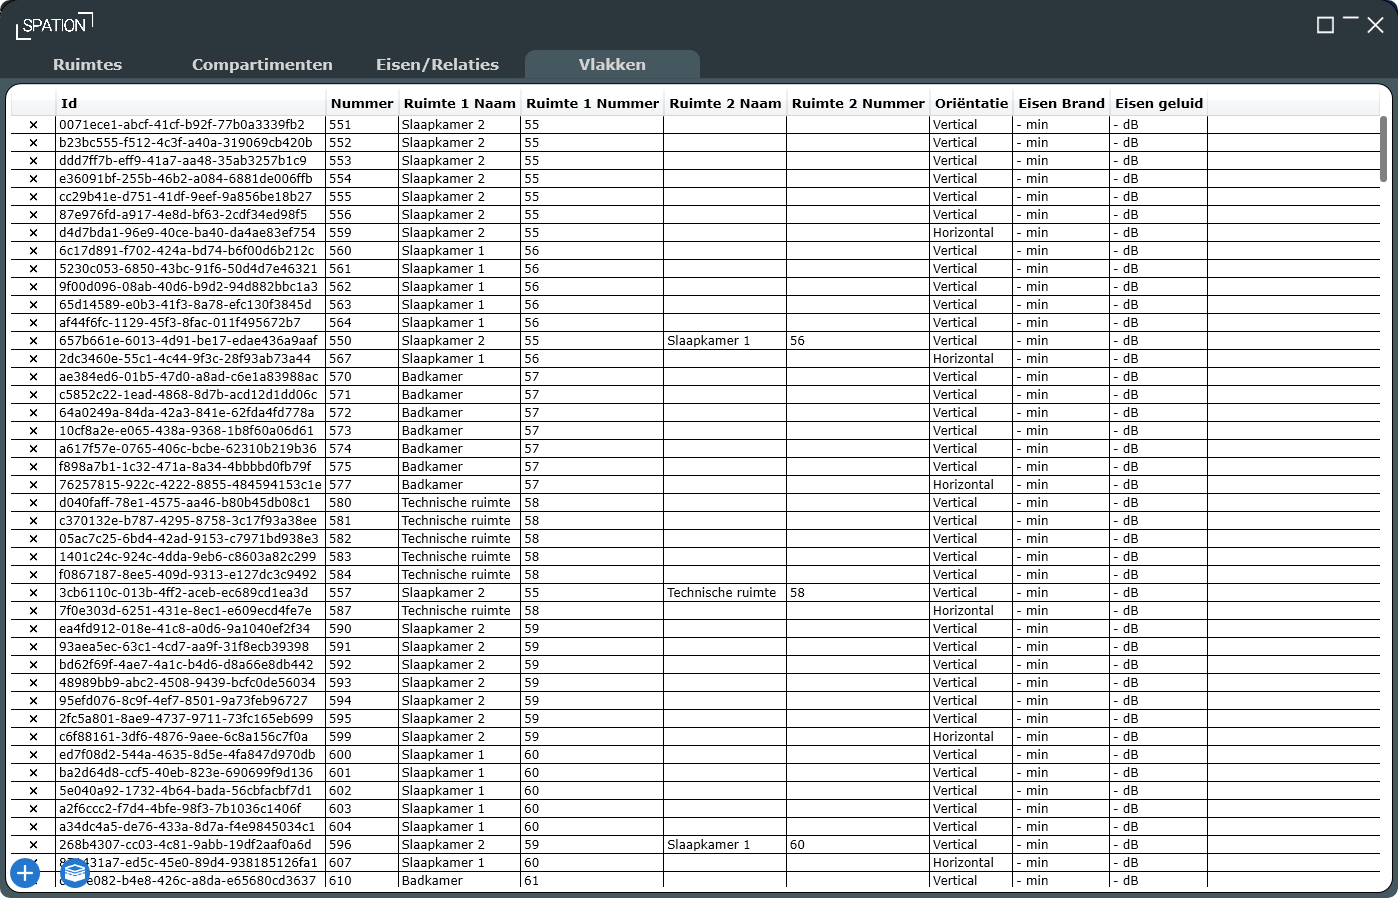Click the blue plus add button
Image resolution: width=1398 pixels, height=898 pixels.
(25, 873)
